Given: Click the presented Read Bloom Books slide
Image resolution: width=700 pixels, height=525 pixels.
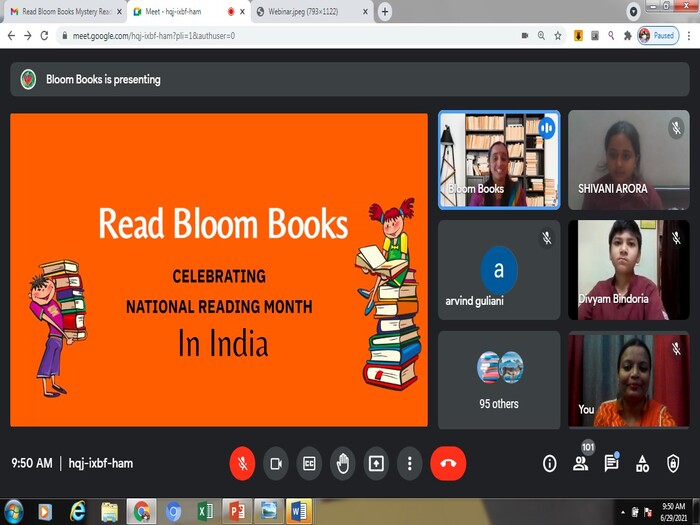Looking at the screenshot, I should [219, 270].
